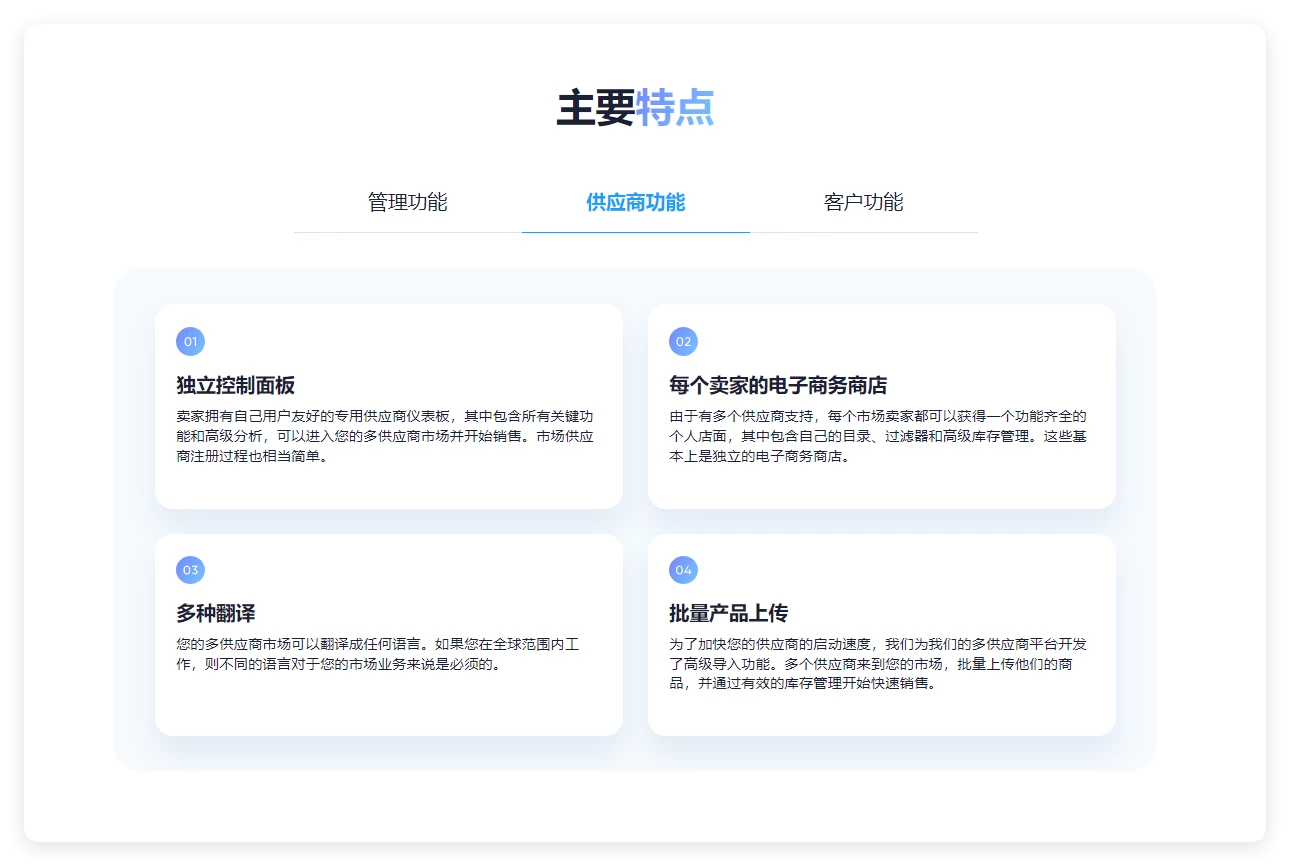Select the 批量产品上传 card title
Viewport: 1290px width, 866px height.
[x=728, y=614]
